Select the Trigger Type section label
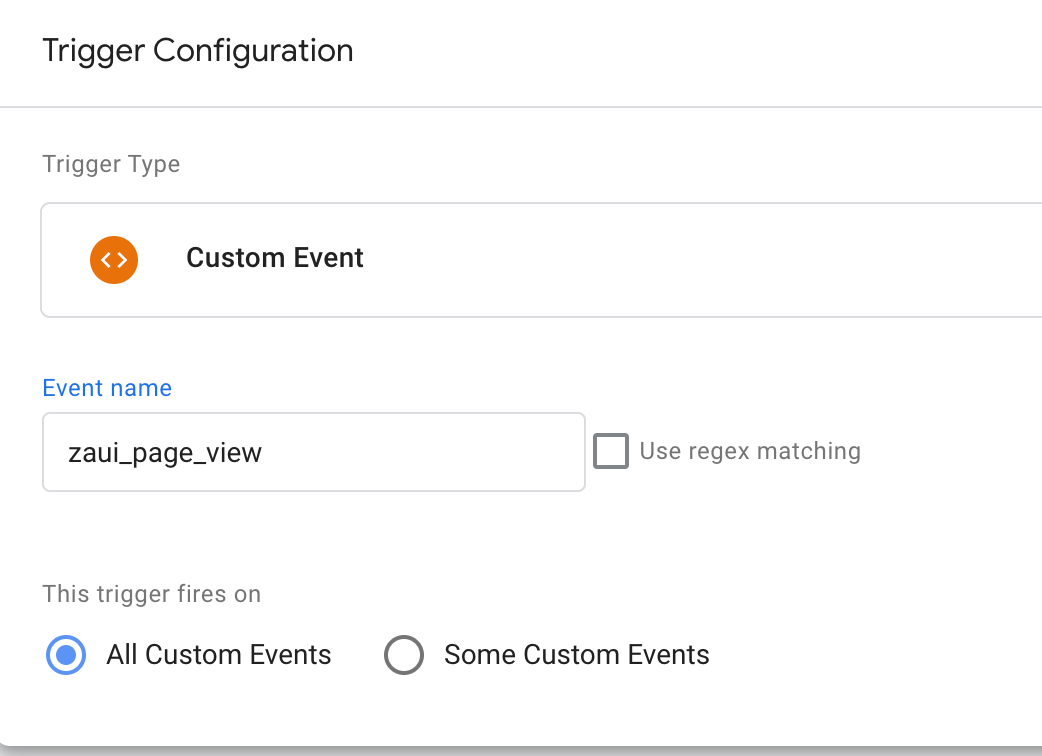The height and width of the screenshot is (756, 1042). (110, 163)
